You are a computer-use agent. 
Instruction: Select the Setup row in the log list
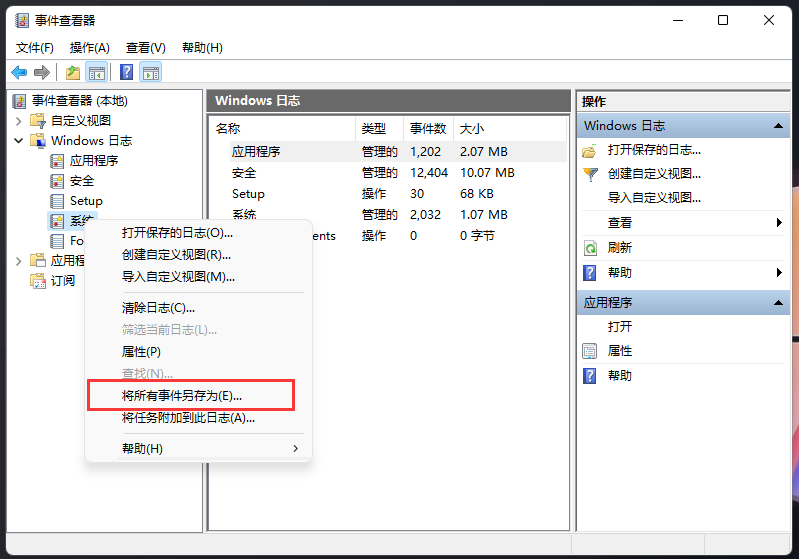(248, 194)
